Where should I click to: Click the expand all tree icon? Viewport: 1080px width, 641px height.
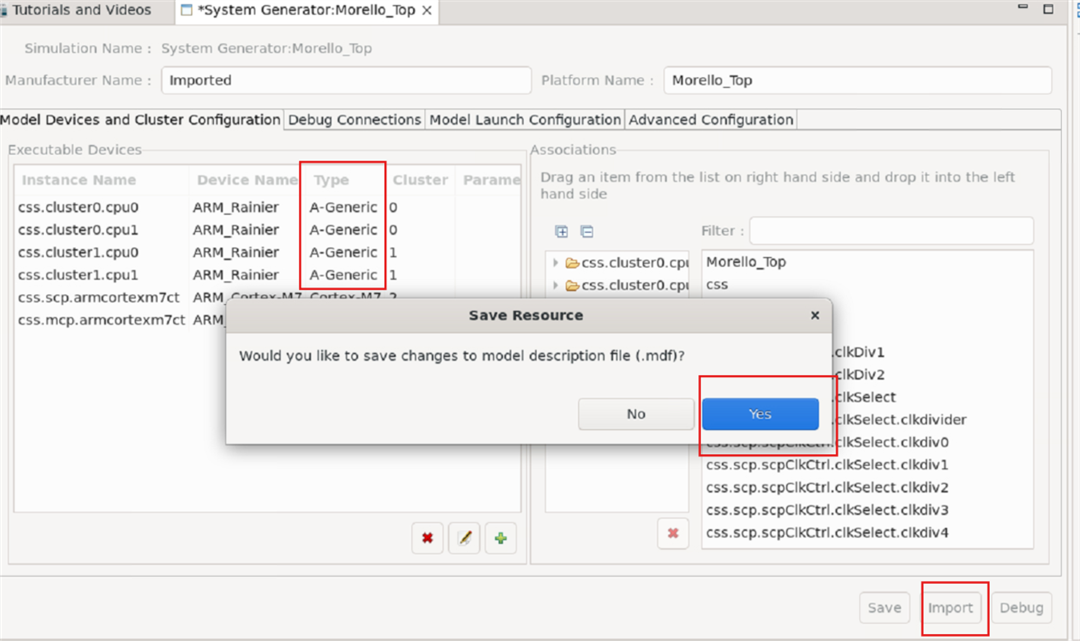tap(561, 231)
